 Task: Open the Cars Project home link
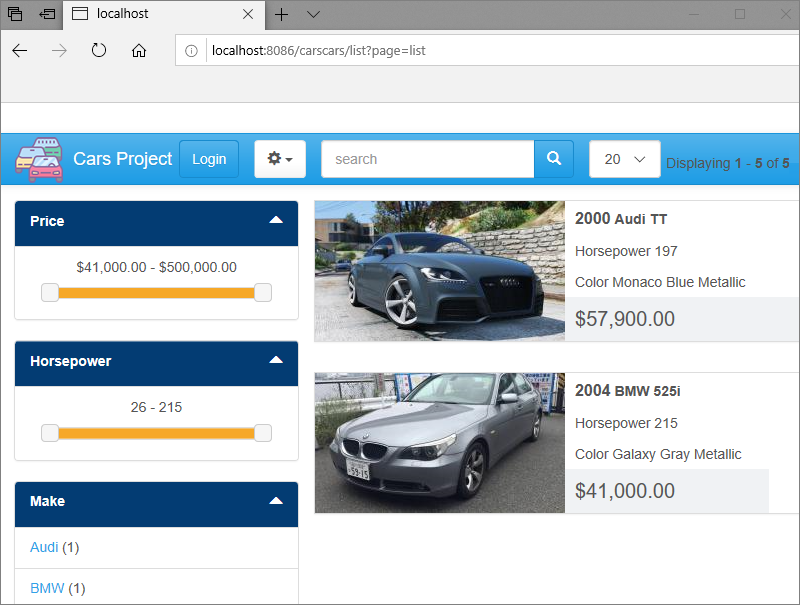[122, 159]
